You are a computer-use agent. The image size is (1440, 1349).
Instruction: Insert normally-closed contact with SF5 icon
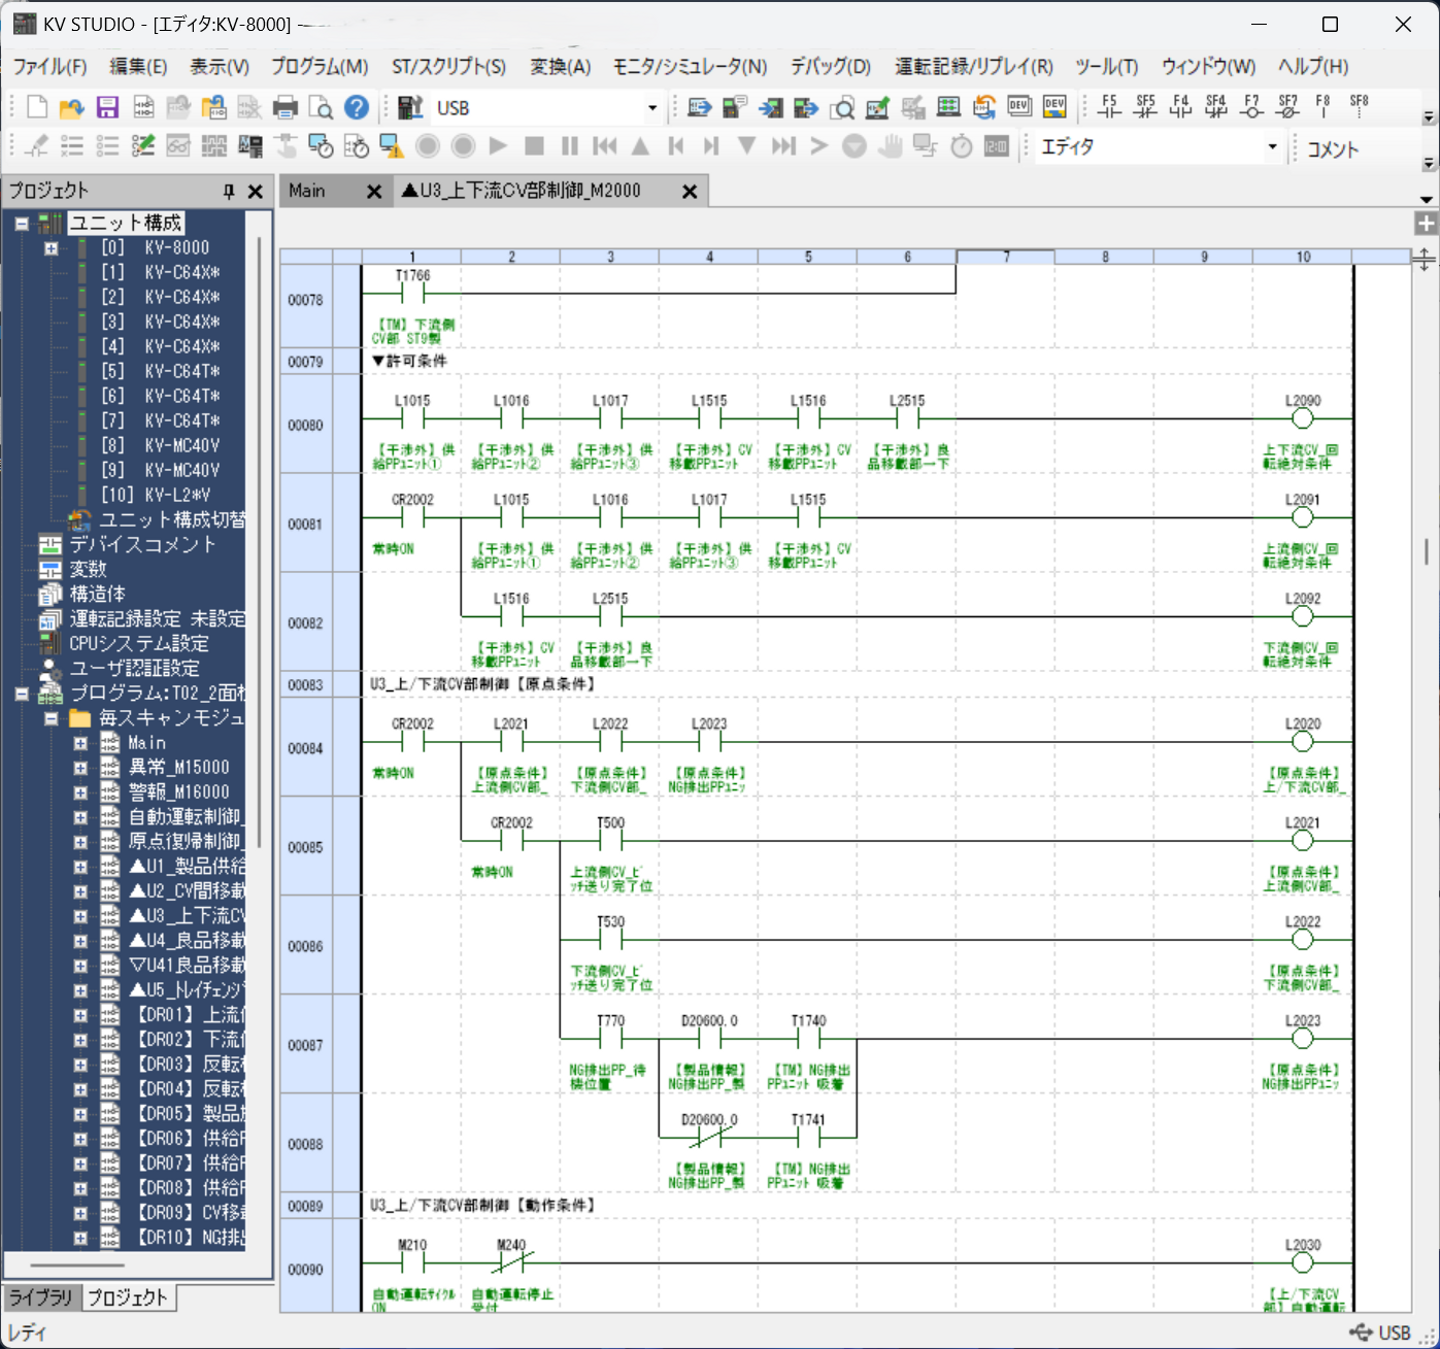(1145, 107)
